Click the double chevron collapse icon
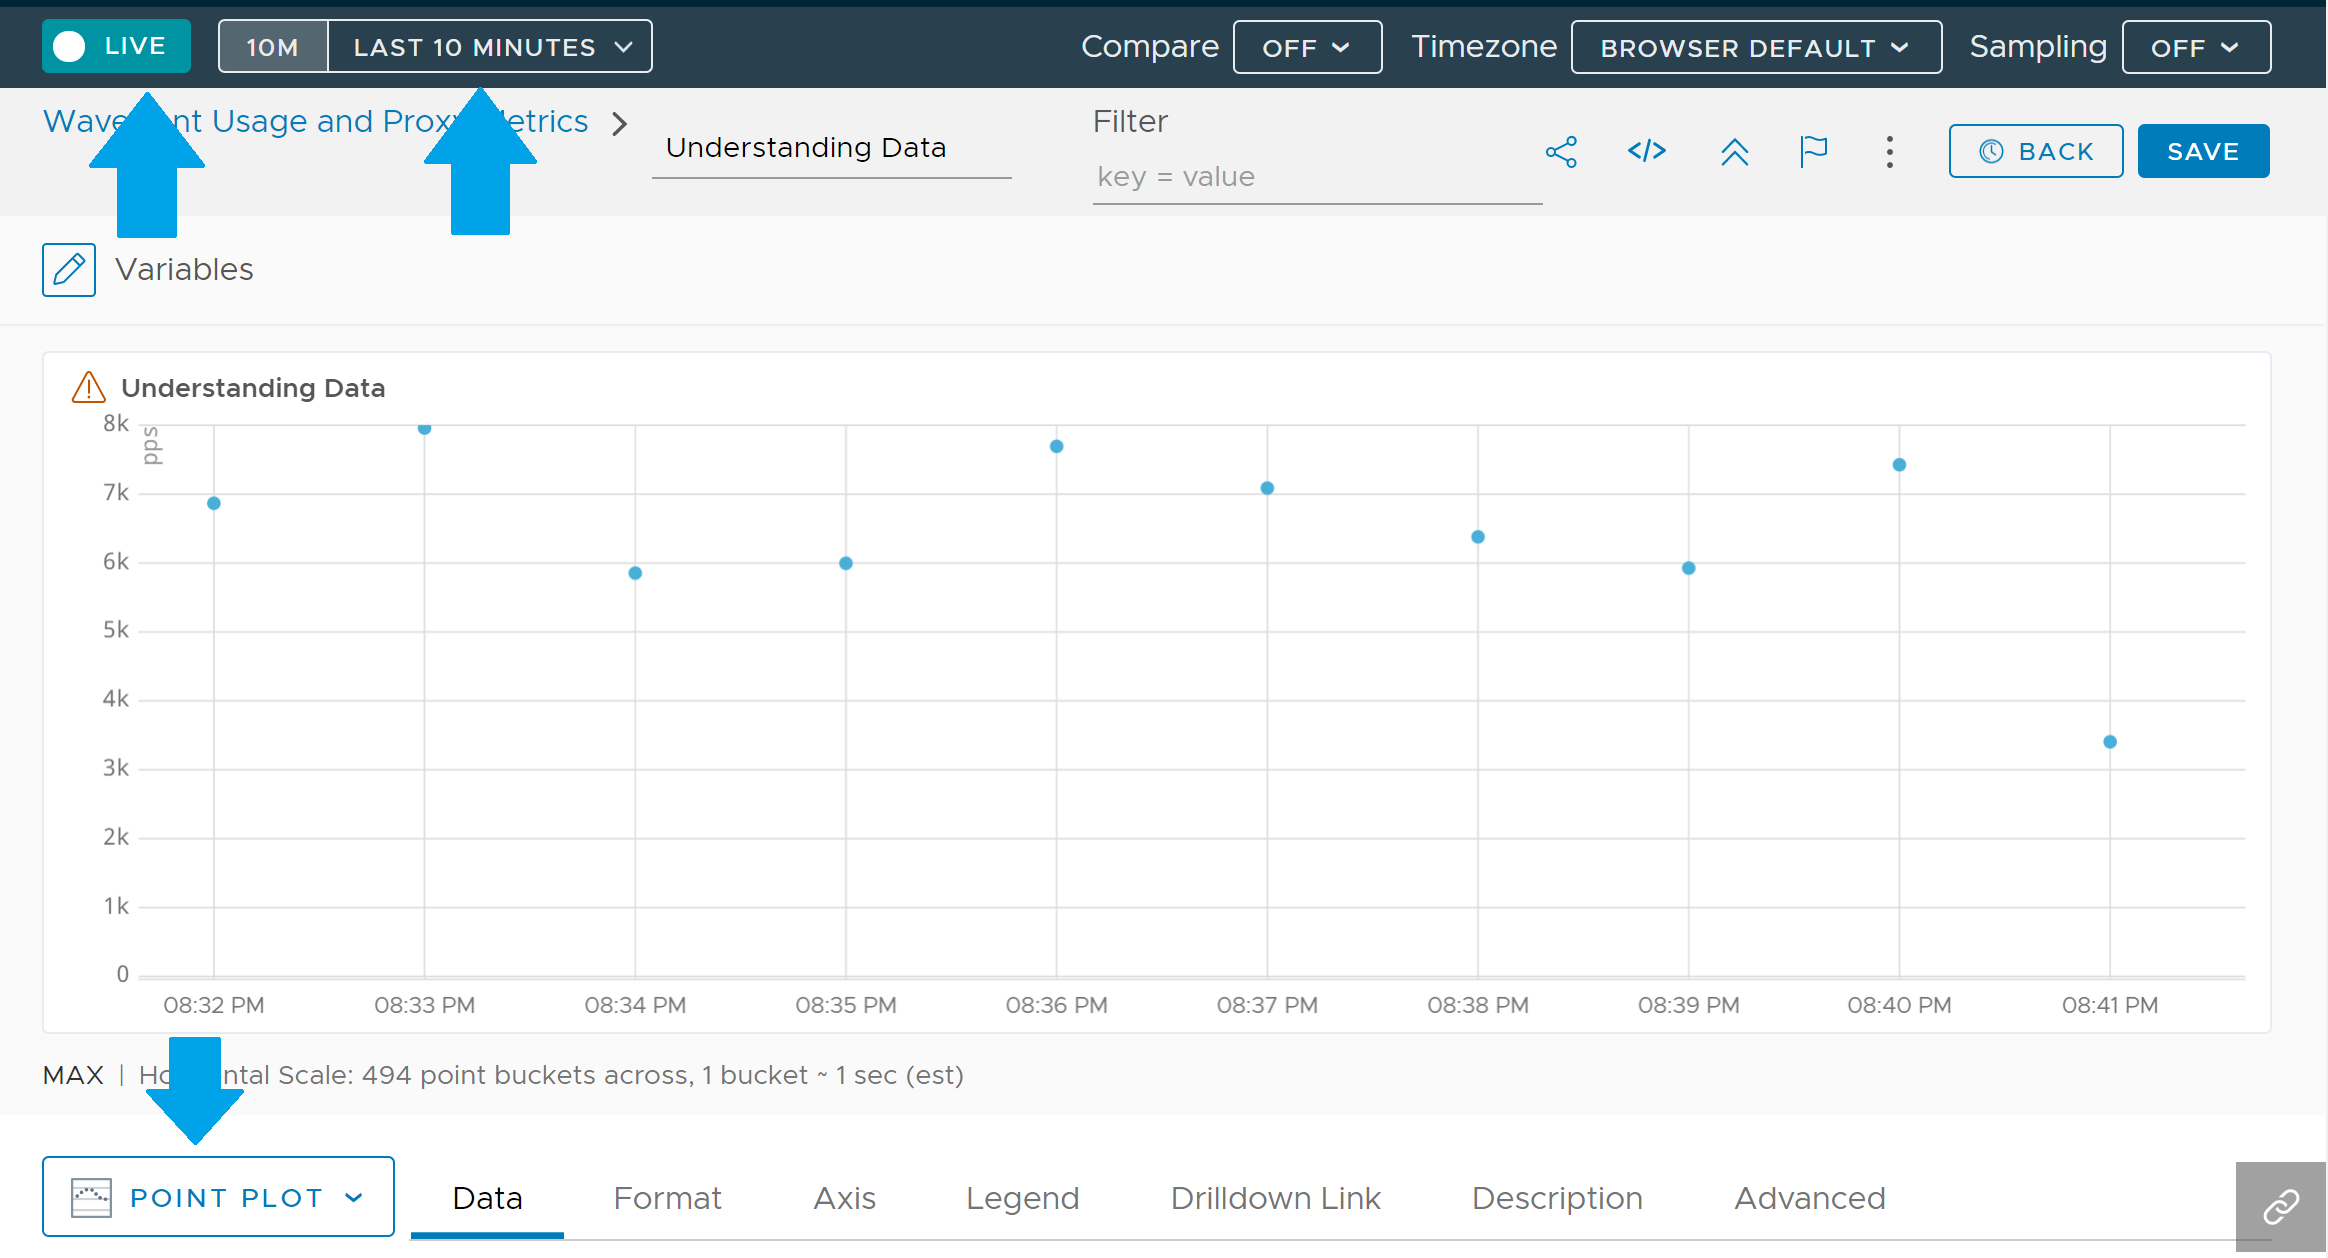Viewport: 2328px width, 1258px height. click(1734, 152)
